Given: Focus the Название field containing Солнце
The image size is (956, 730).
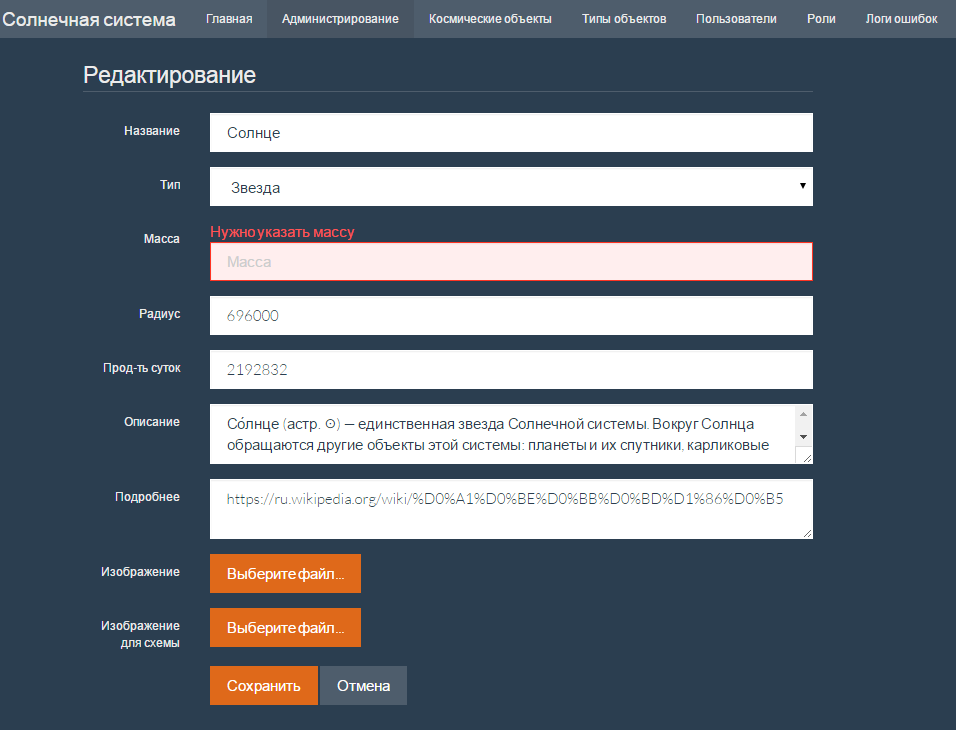Looking at the screenshot, I should (x=511, y=132).
